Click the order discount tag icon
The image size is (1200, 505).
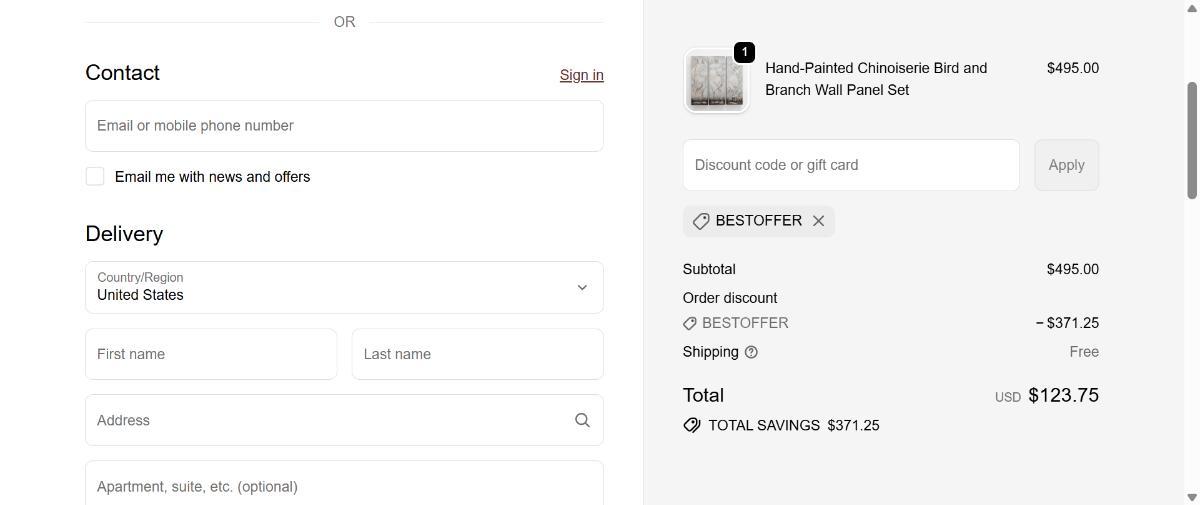pos(690,323)
